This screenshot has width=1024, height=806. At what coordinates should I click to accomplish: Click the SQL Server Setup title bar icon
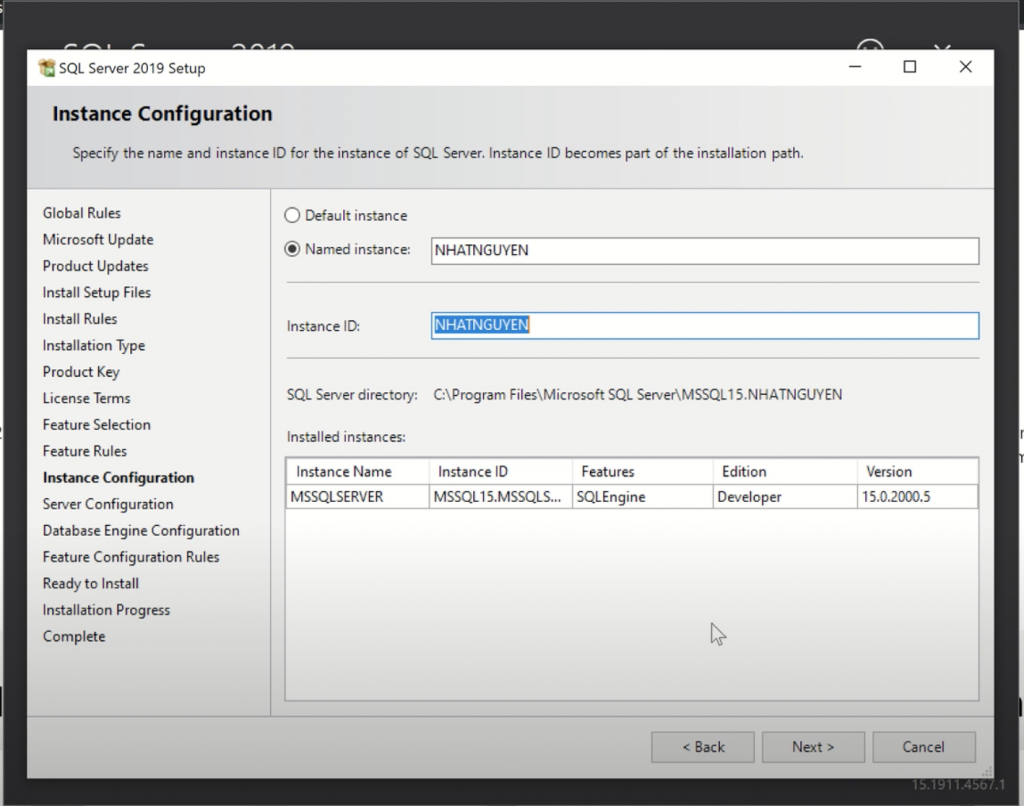[x=46, y=68]
